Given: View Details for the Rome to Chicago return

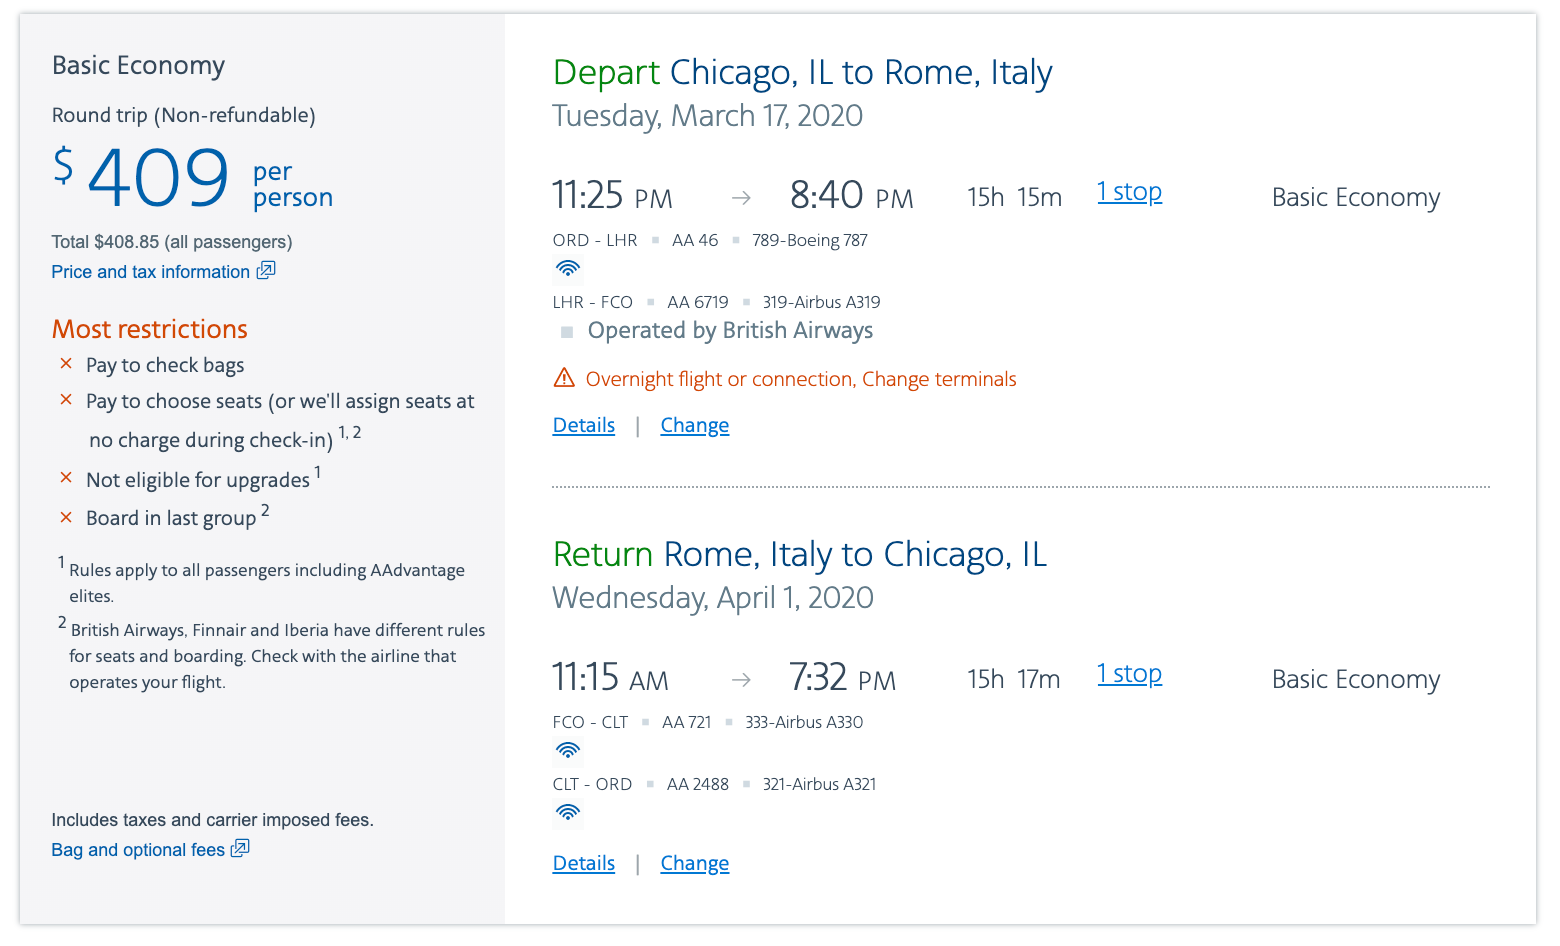Looking at the screenshot, I should (x=584, y=863).
